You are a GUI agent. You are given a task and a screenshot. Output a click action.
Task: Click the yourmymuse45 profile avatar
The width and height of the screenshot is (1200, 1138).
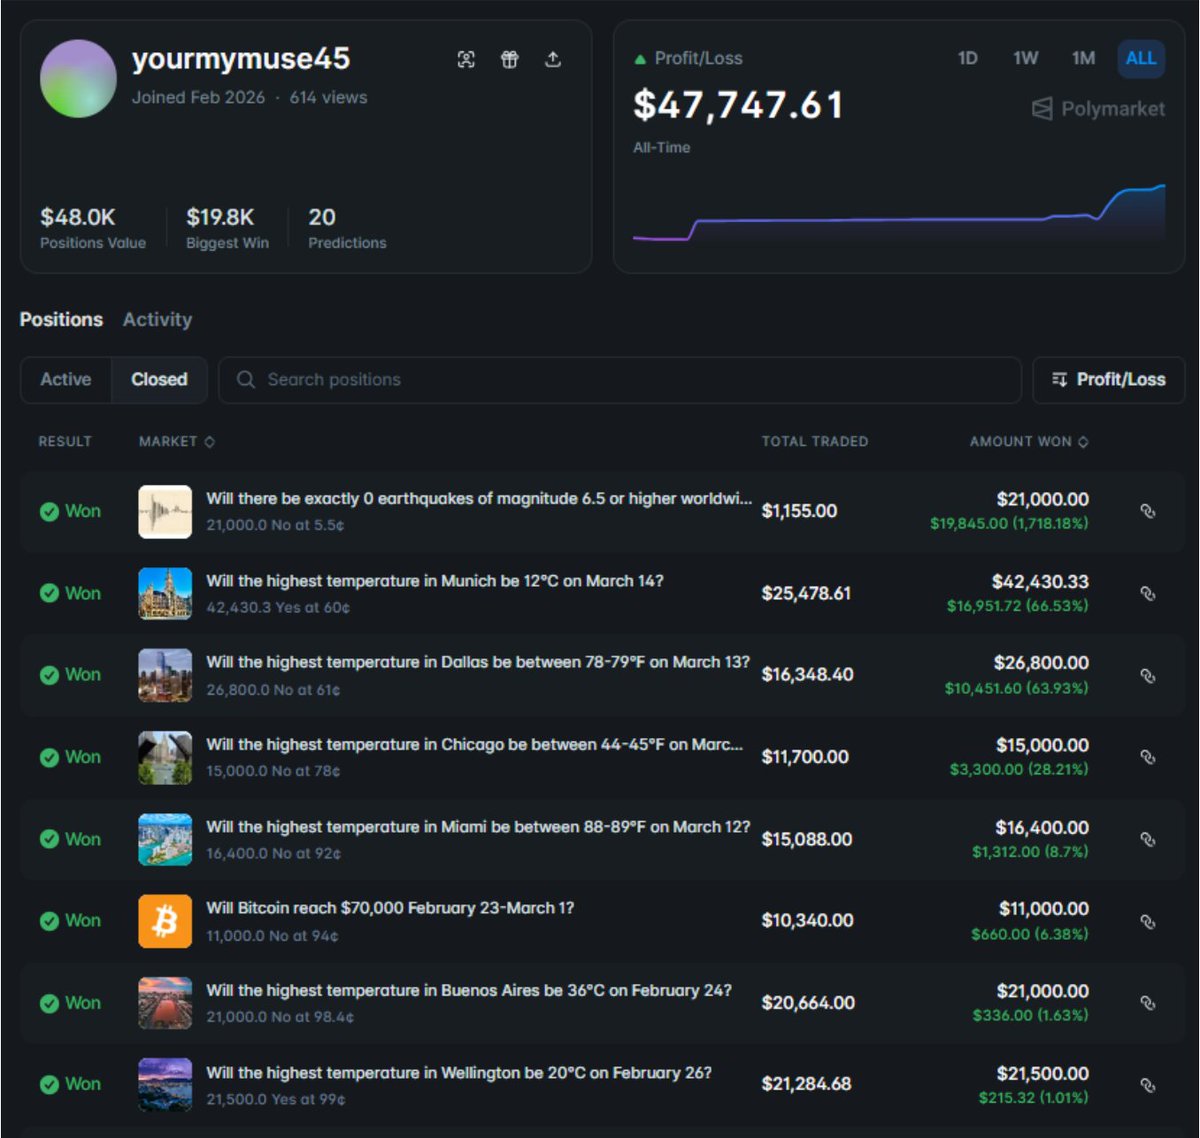(x=78, y=79)
